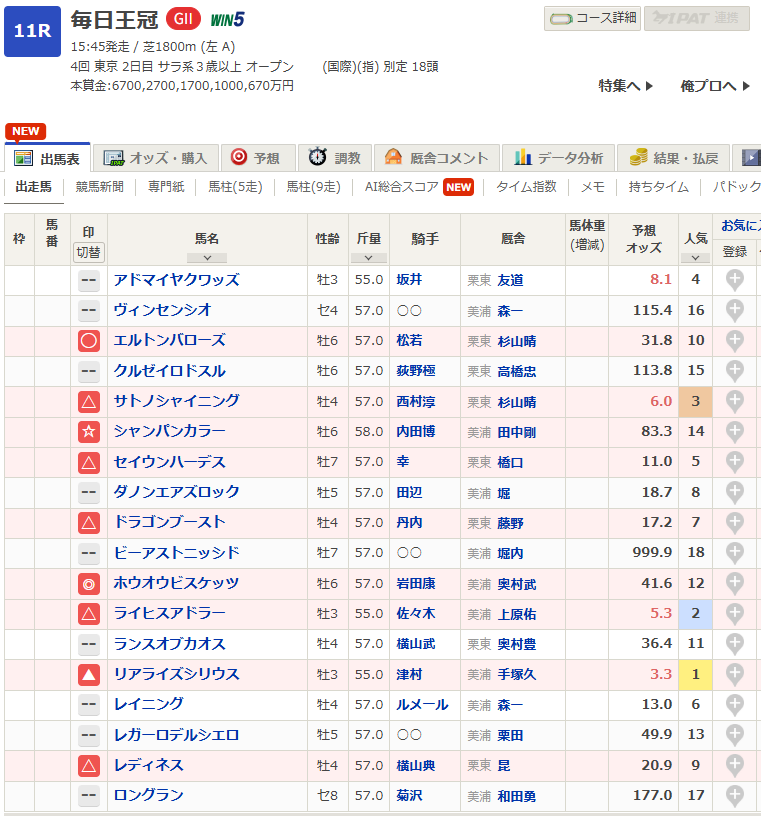
Task: Open the 結果・払戻 tab
Action: (674, 158)
